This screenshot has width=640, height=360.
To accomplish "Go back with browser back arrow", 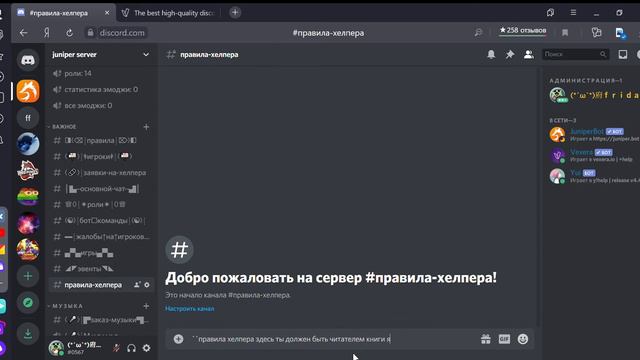I will click(x=24, y=33).
